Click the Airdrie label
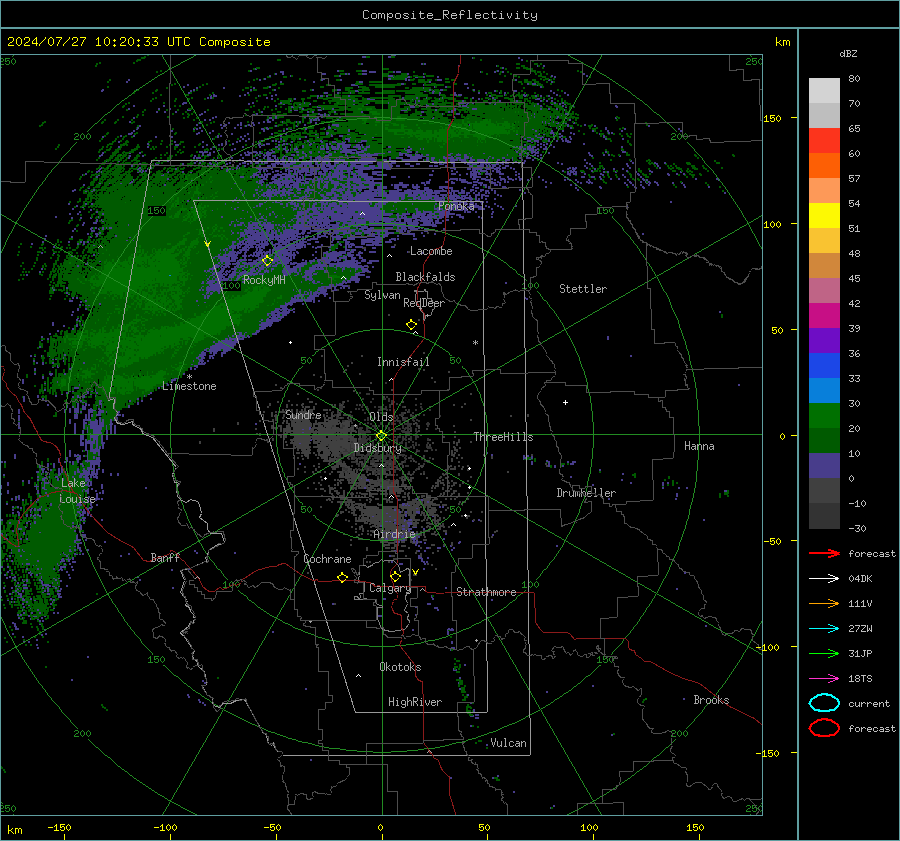 (x=394, y=534)
